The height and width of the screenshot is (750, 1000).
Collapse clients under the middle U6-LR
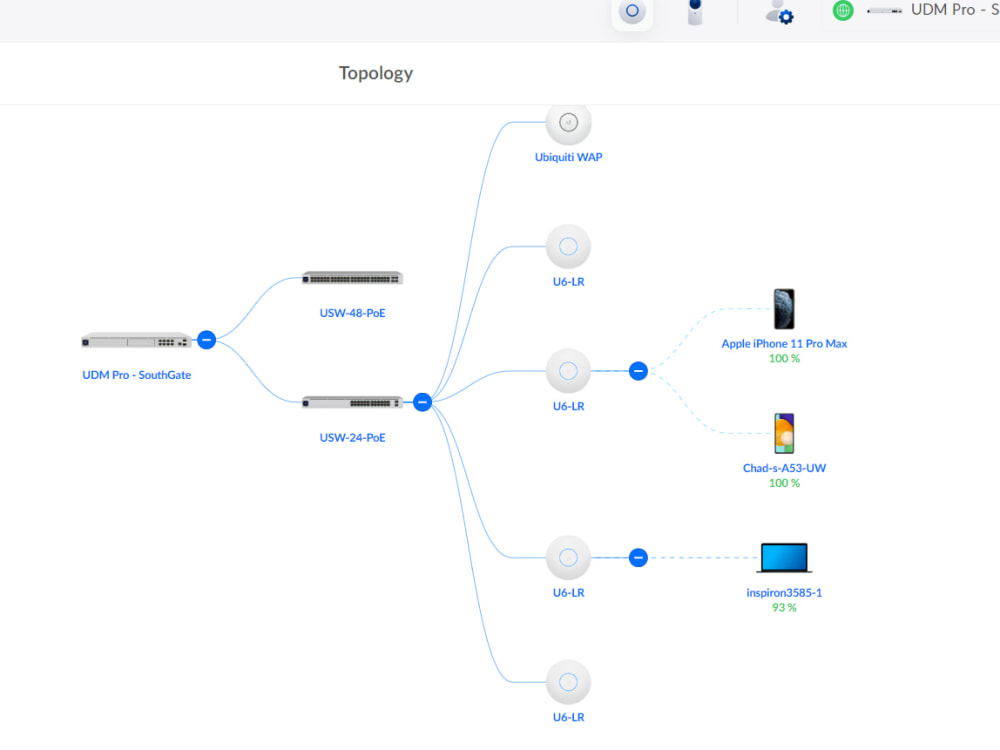(x=637, y=370)
